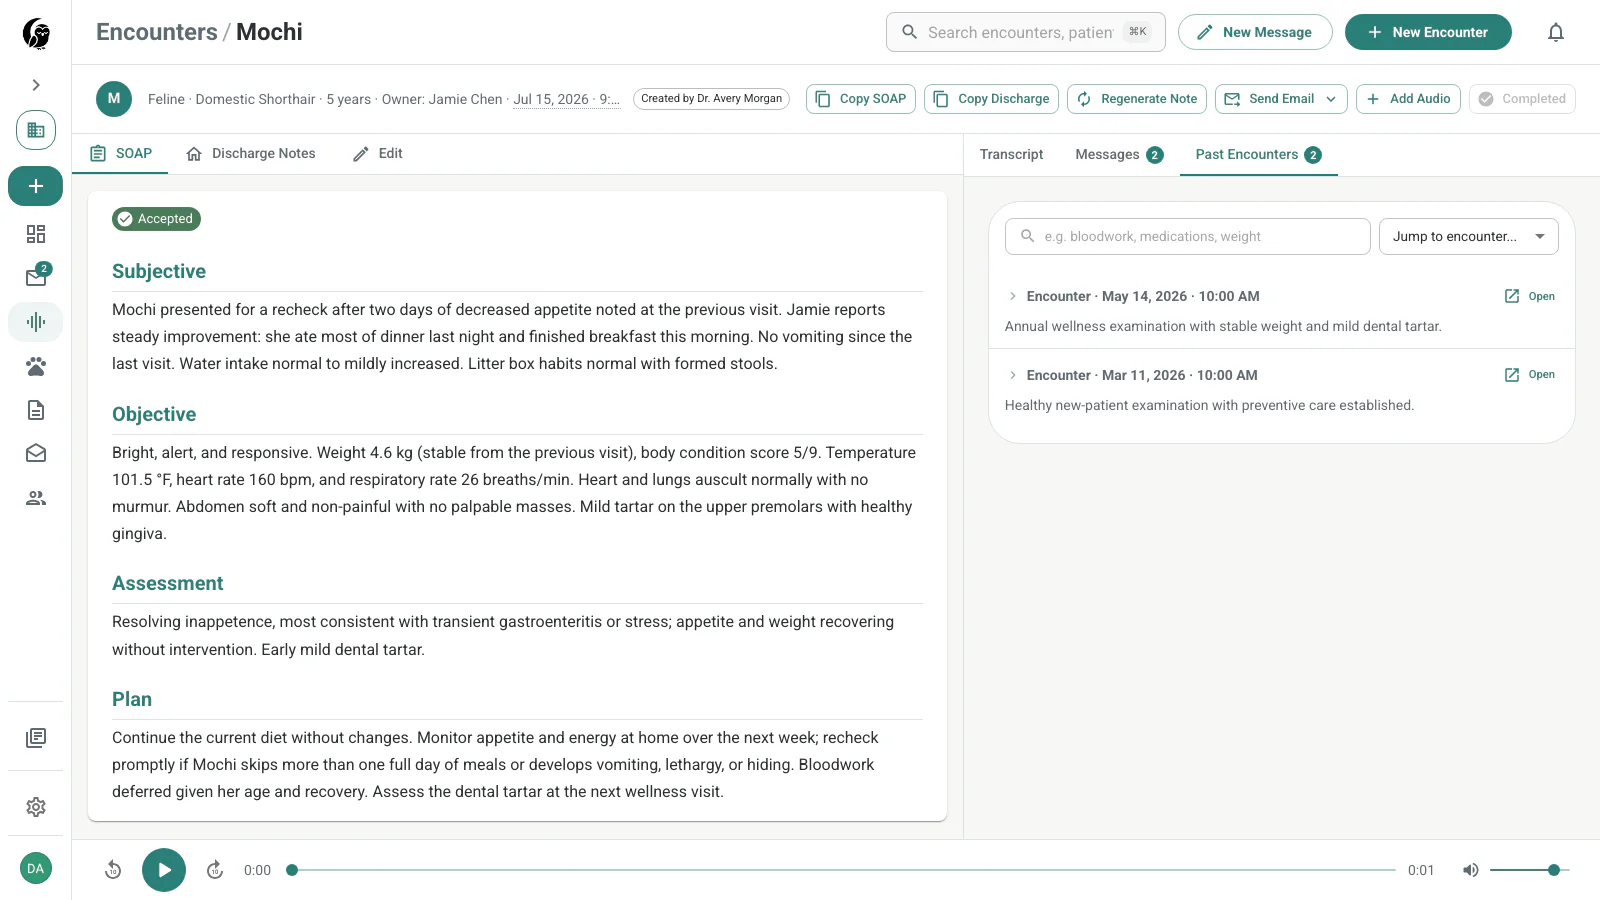Click the Mochi patient avatar M
The width and height of the screenshot is (1600, 900).
point(114,99)
